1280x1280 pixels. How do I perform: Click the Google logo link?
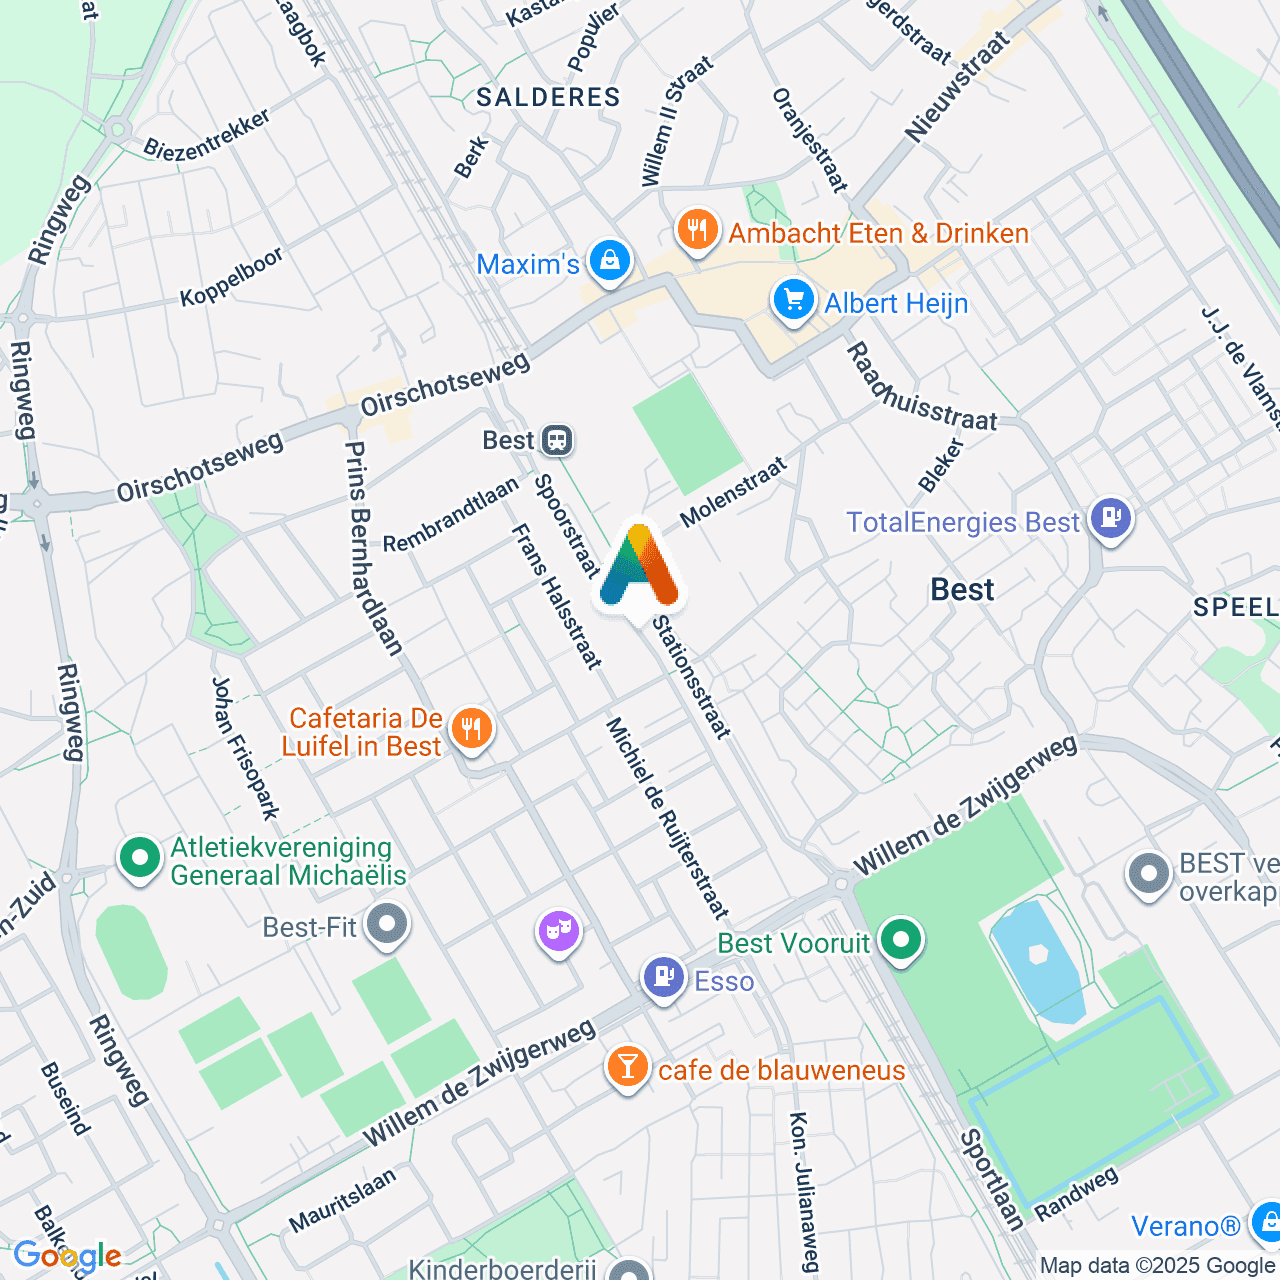click(67, 1256)
